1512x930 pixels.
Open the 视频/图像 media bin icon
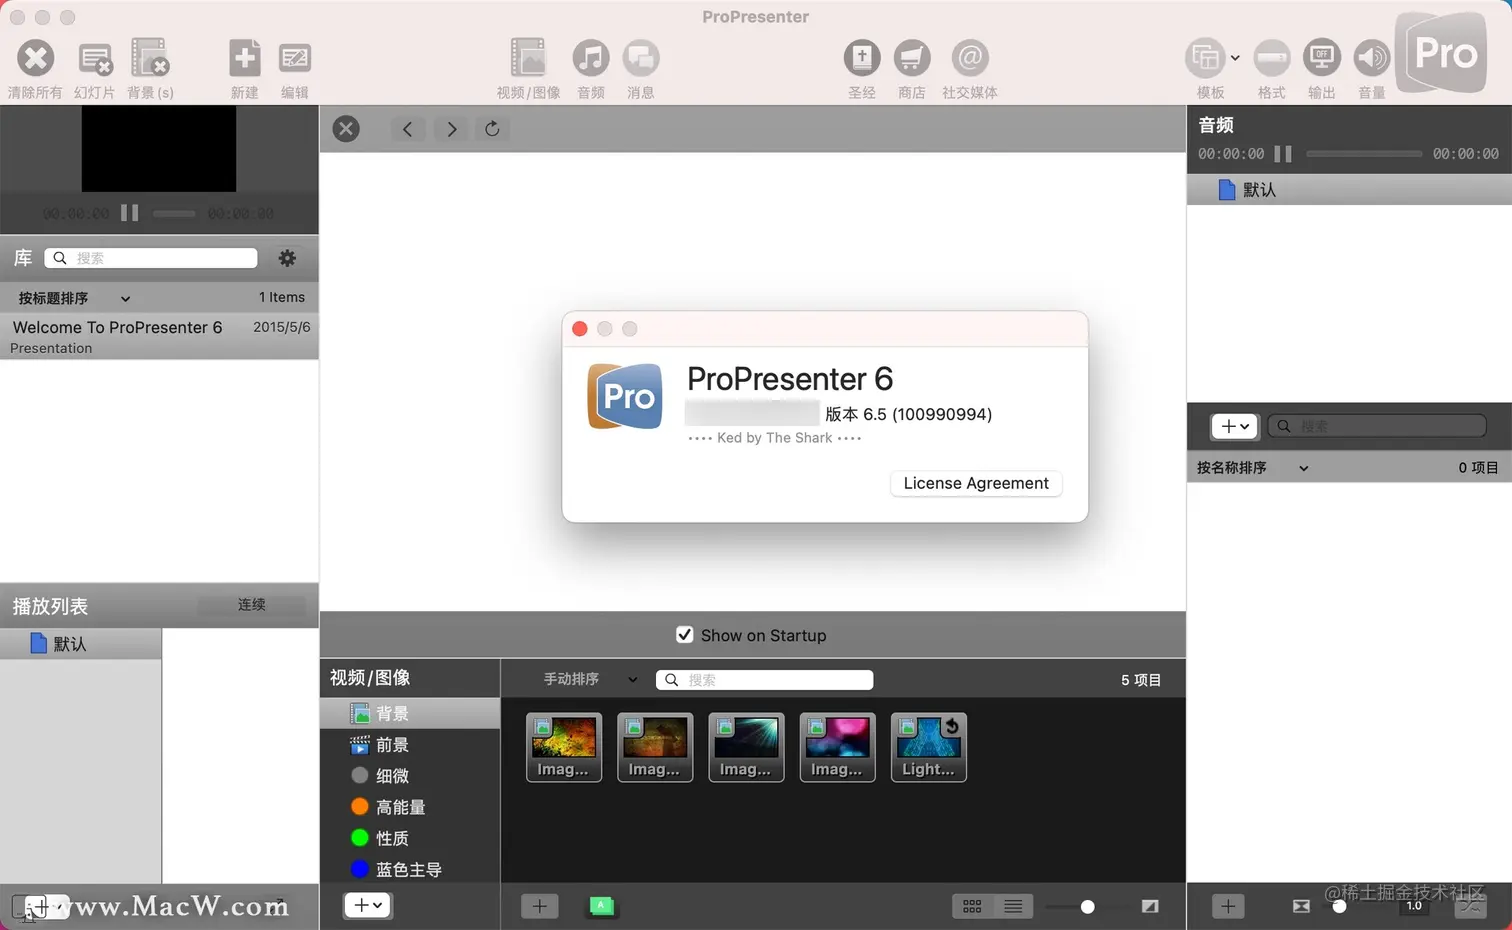coord(528,58)
